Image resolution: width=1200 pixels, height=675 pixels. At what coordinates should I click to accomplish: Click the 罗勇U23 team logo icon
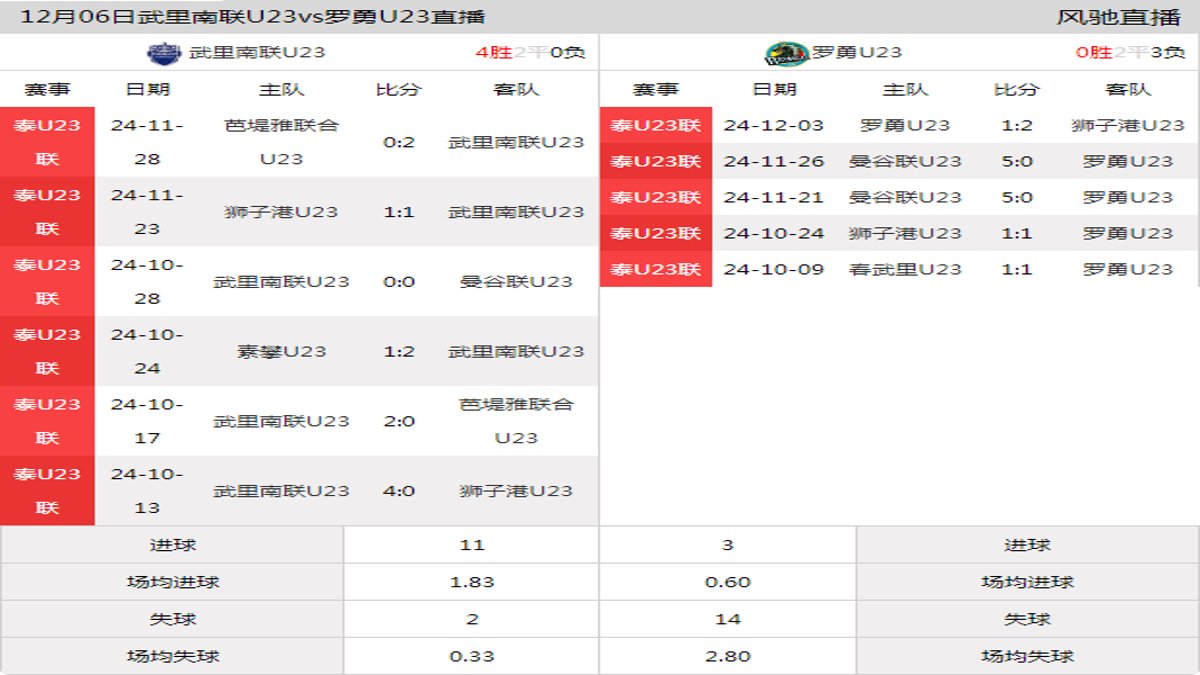pos(787,53)
